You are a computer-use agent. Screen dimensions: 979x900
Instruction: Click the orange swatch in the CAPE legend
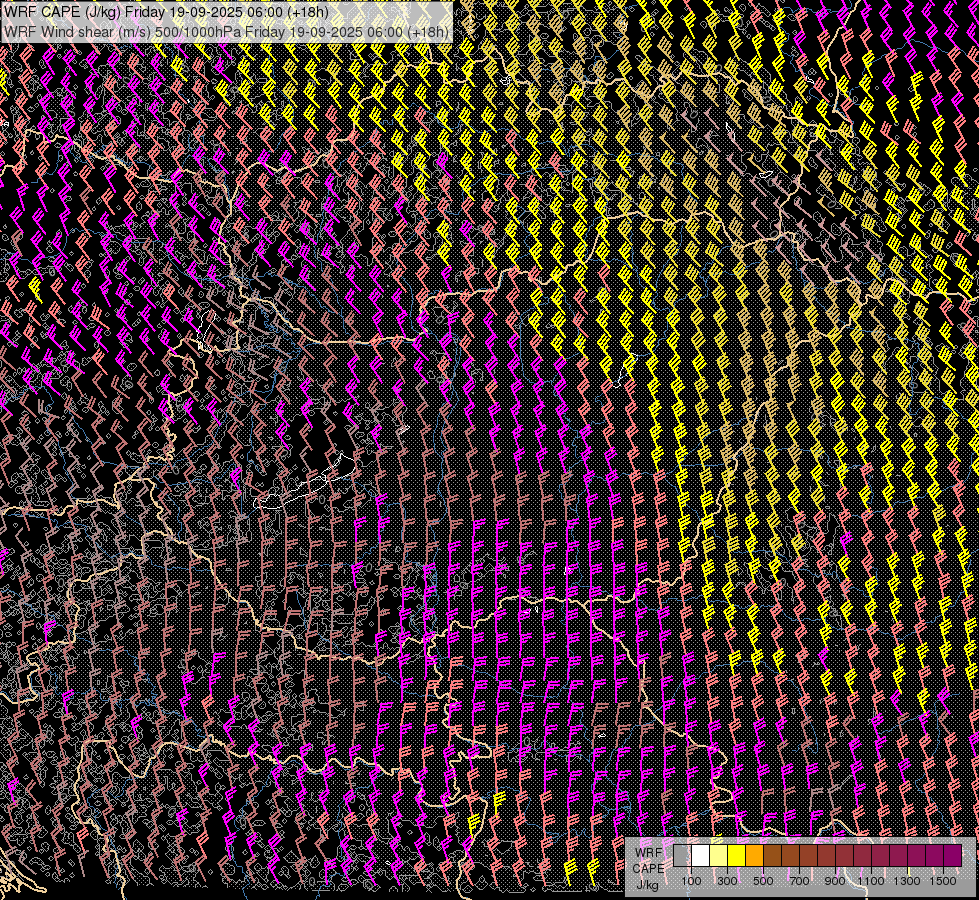(754, 855)
